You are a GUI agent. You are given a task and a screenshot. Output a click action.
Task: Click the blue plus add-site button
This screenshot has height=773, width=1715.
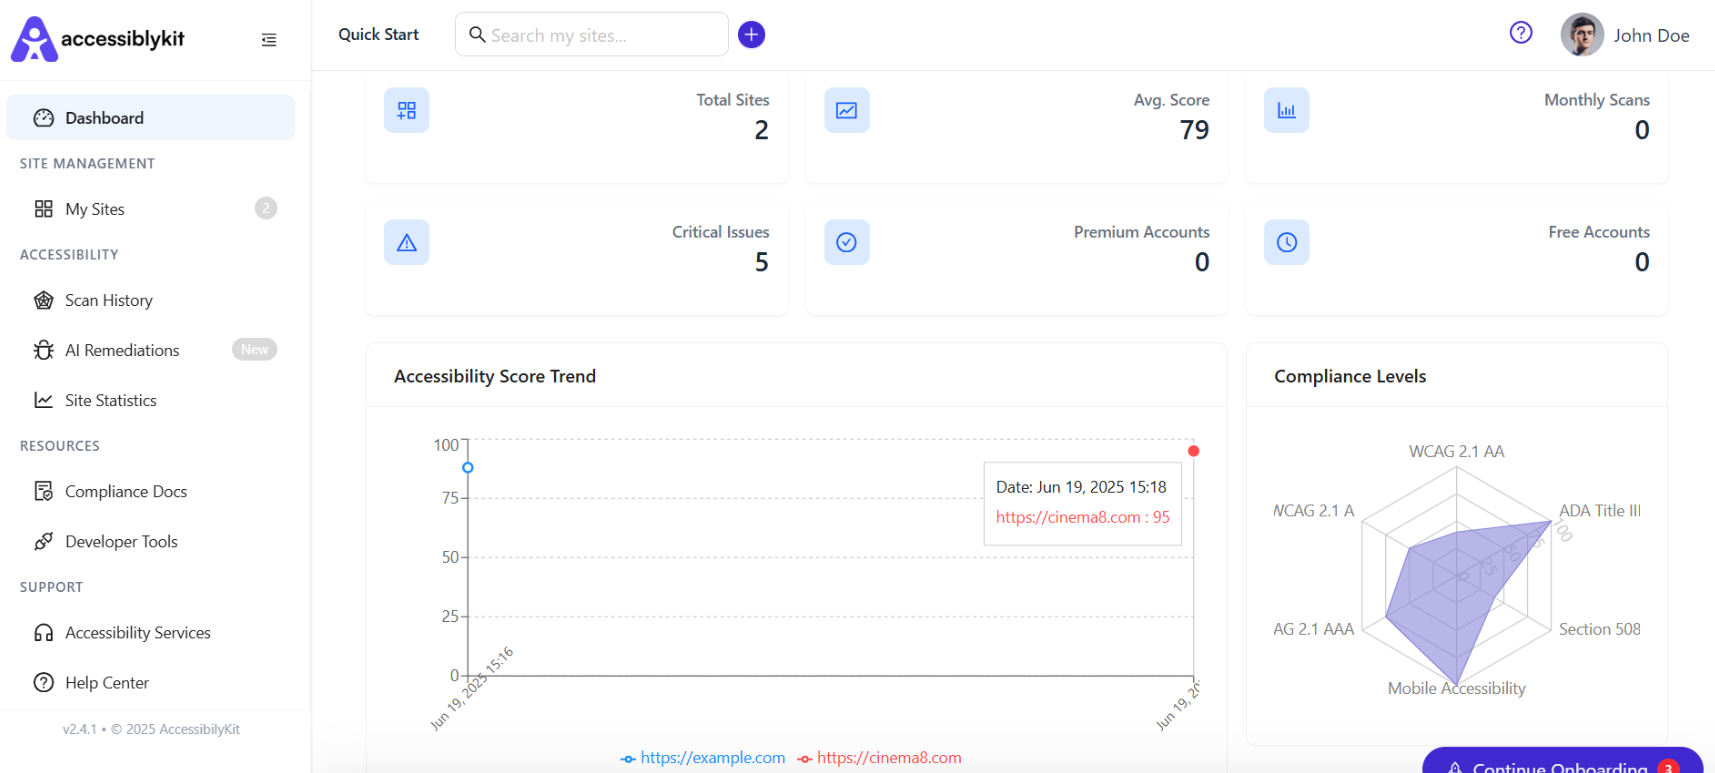(x=751, y=35)
